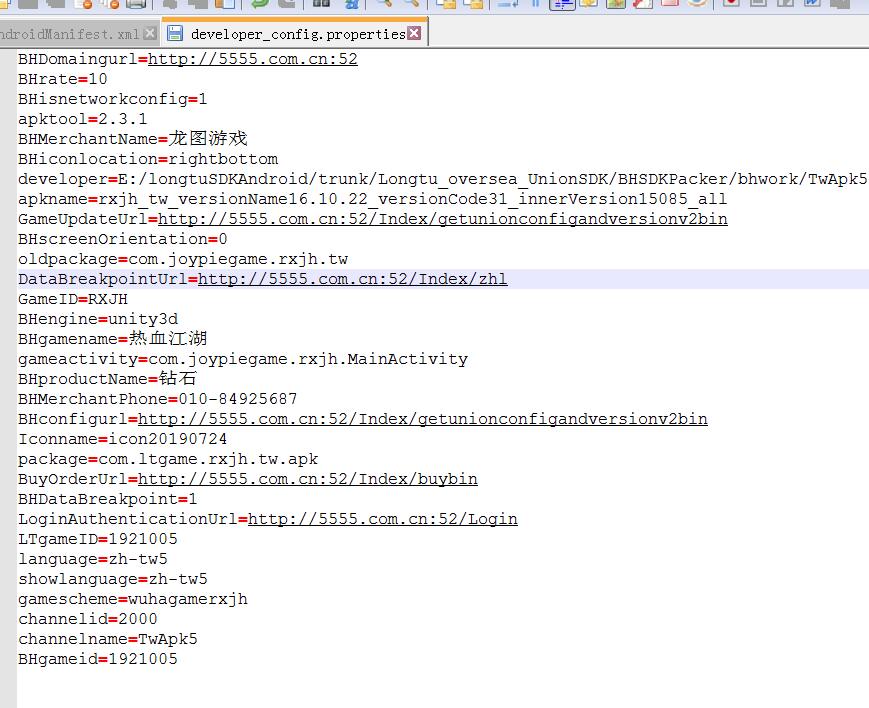Image resolution: width=869 pixels, height=708 pixels.
Task: Click the save icon on developer_config.properties tab
Action: coord(175,34)
